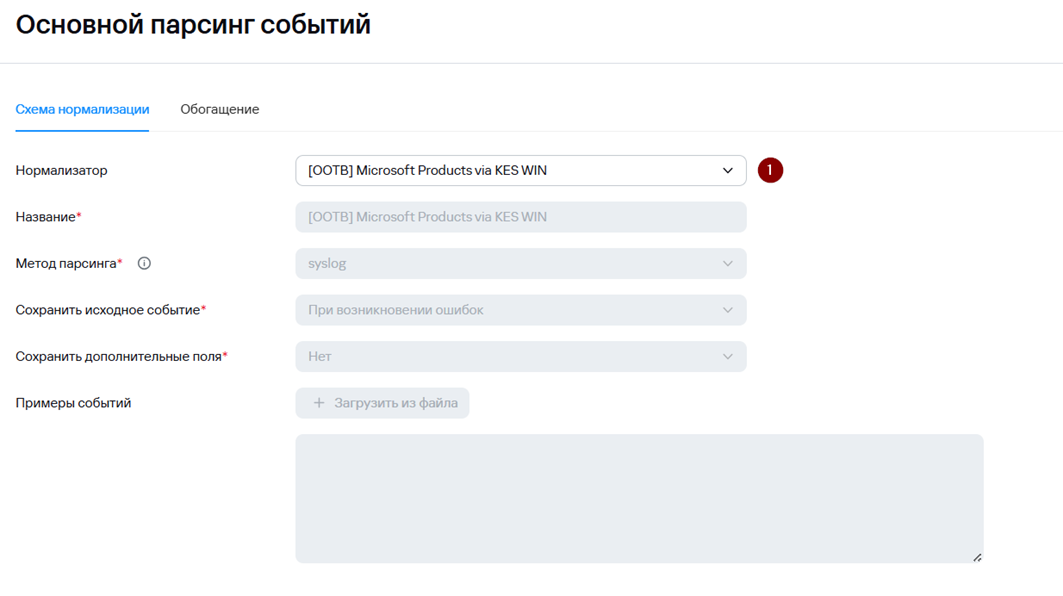Click the Название input field
The height and width of the screenshot is (596, 1063).
tap(521, 217)
